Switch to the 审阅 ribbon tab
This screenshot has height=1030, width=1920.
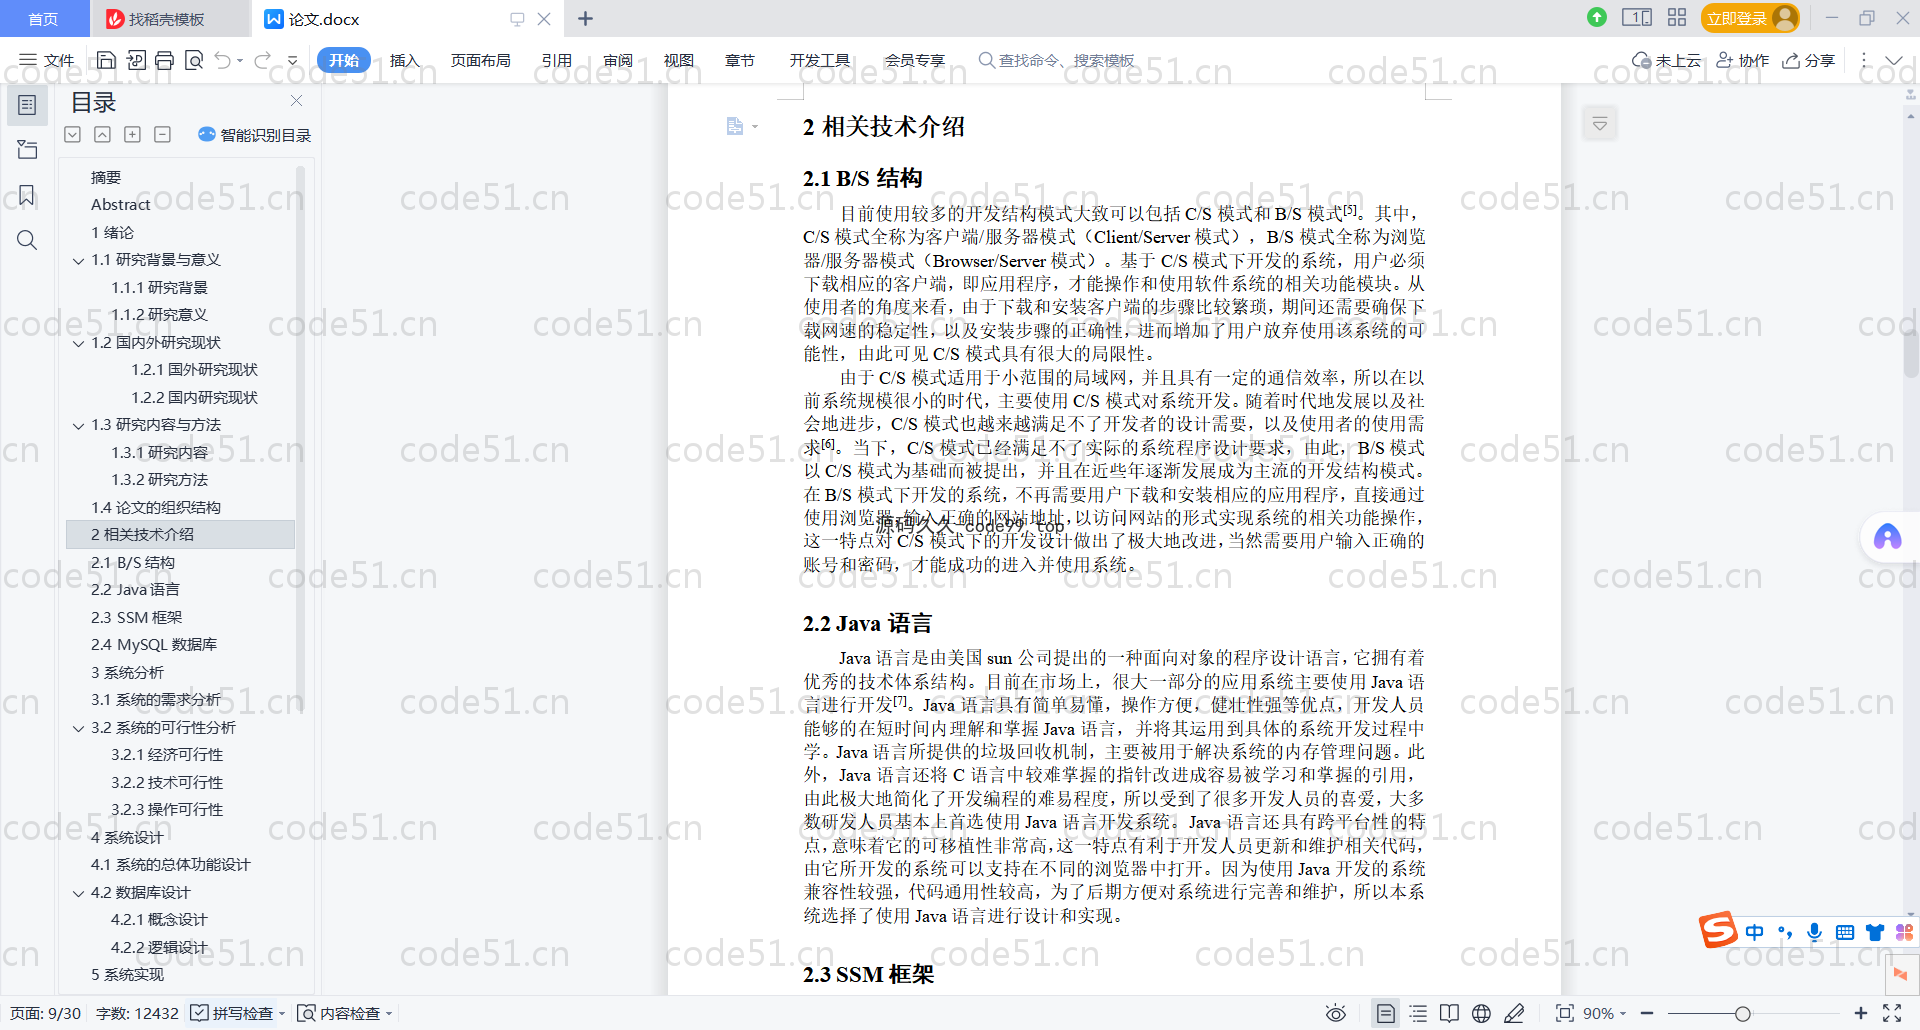(618, 60)
